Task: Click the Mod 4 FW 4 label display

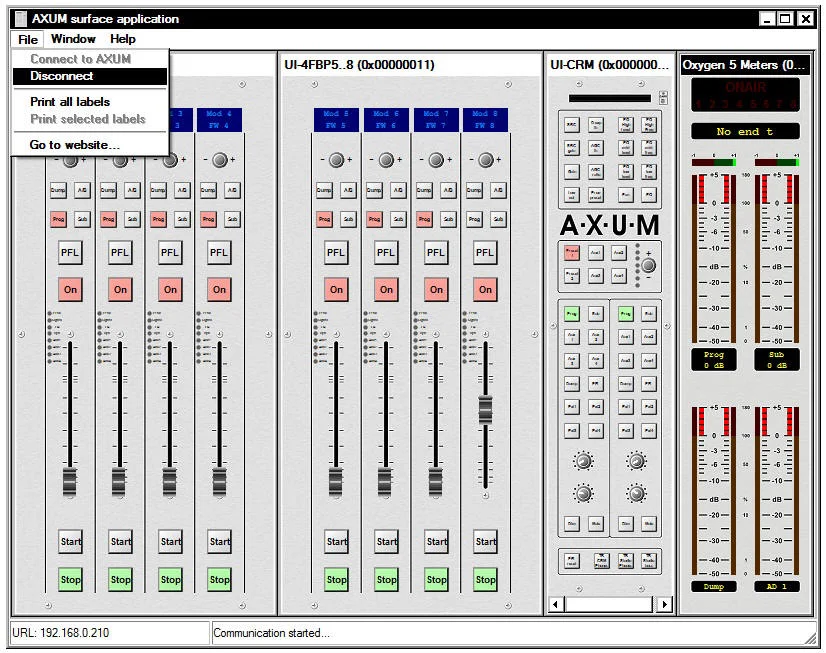Action: click(219, 120)
